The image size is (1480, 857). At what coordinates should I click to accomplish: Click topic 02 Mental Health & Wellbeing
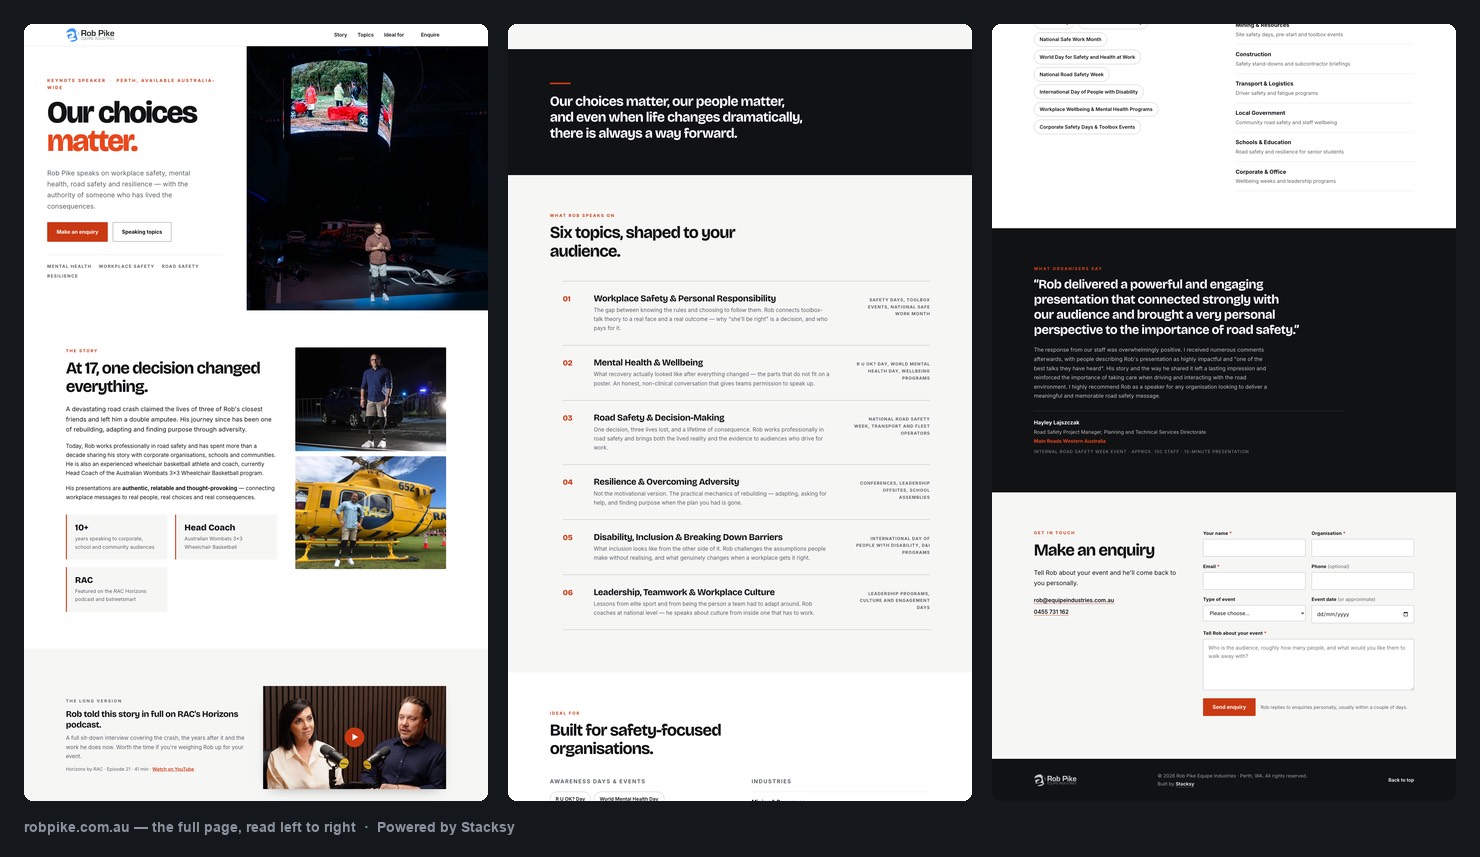(746, 373)
